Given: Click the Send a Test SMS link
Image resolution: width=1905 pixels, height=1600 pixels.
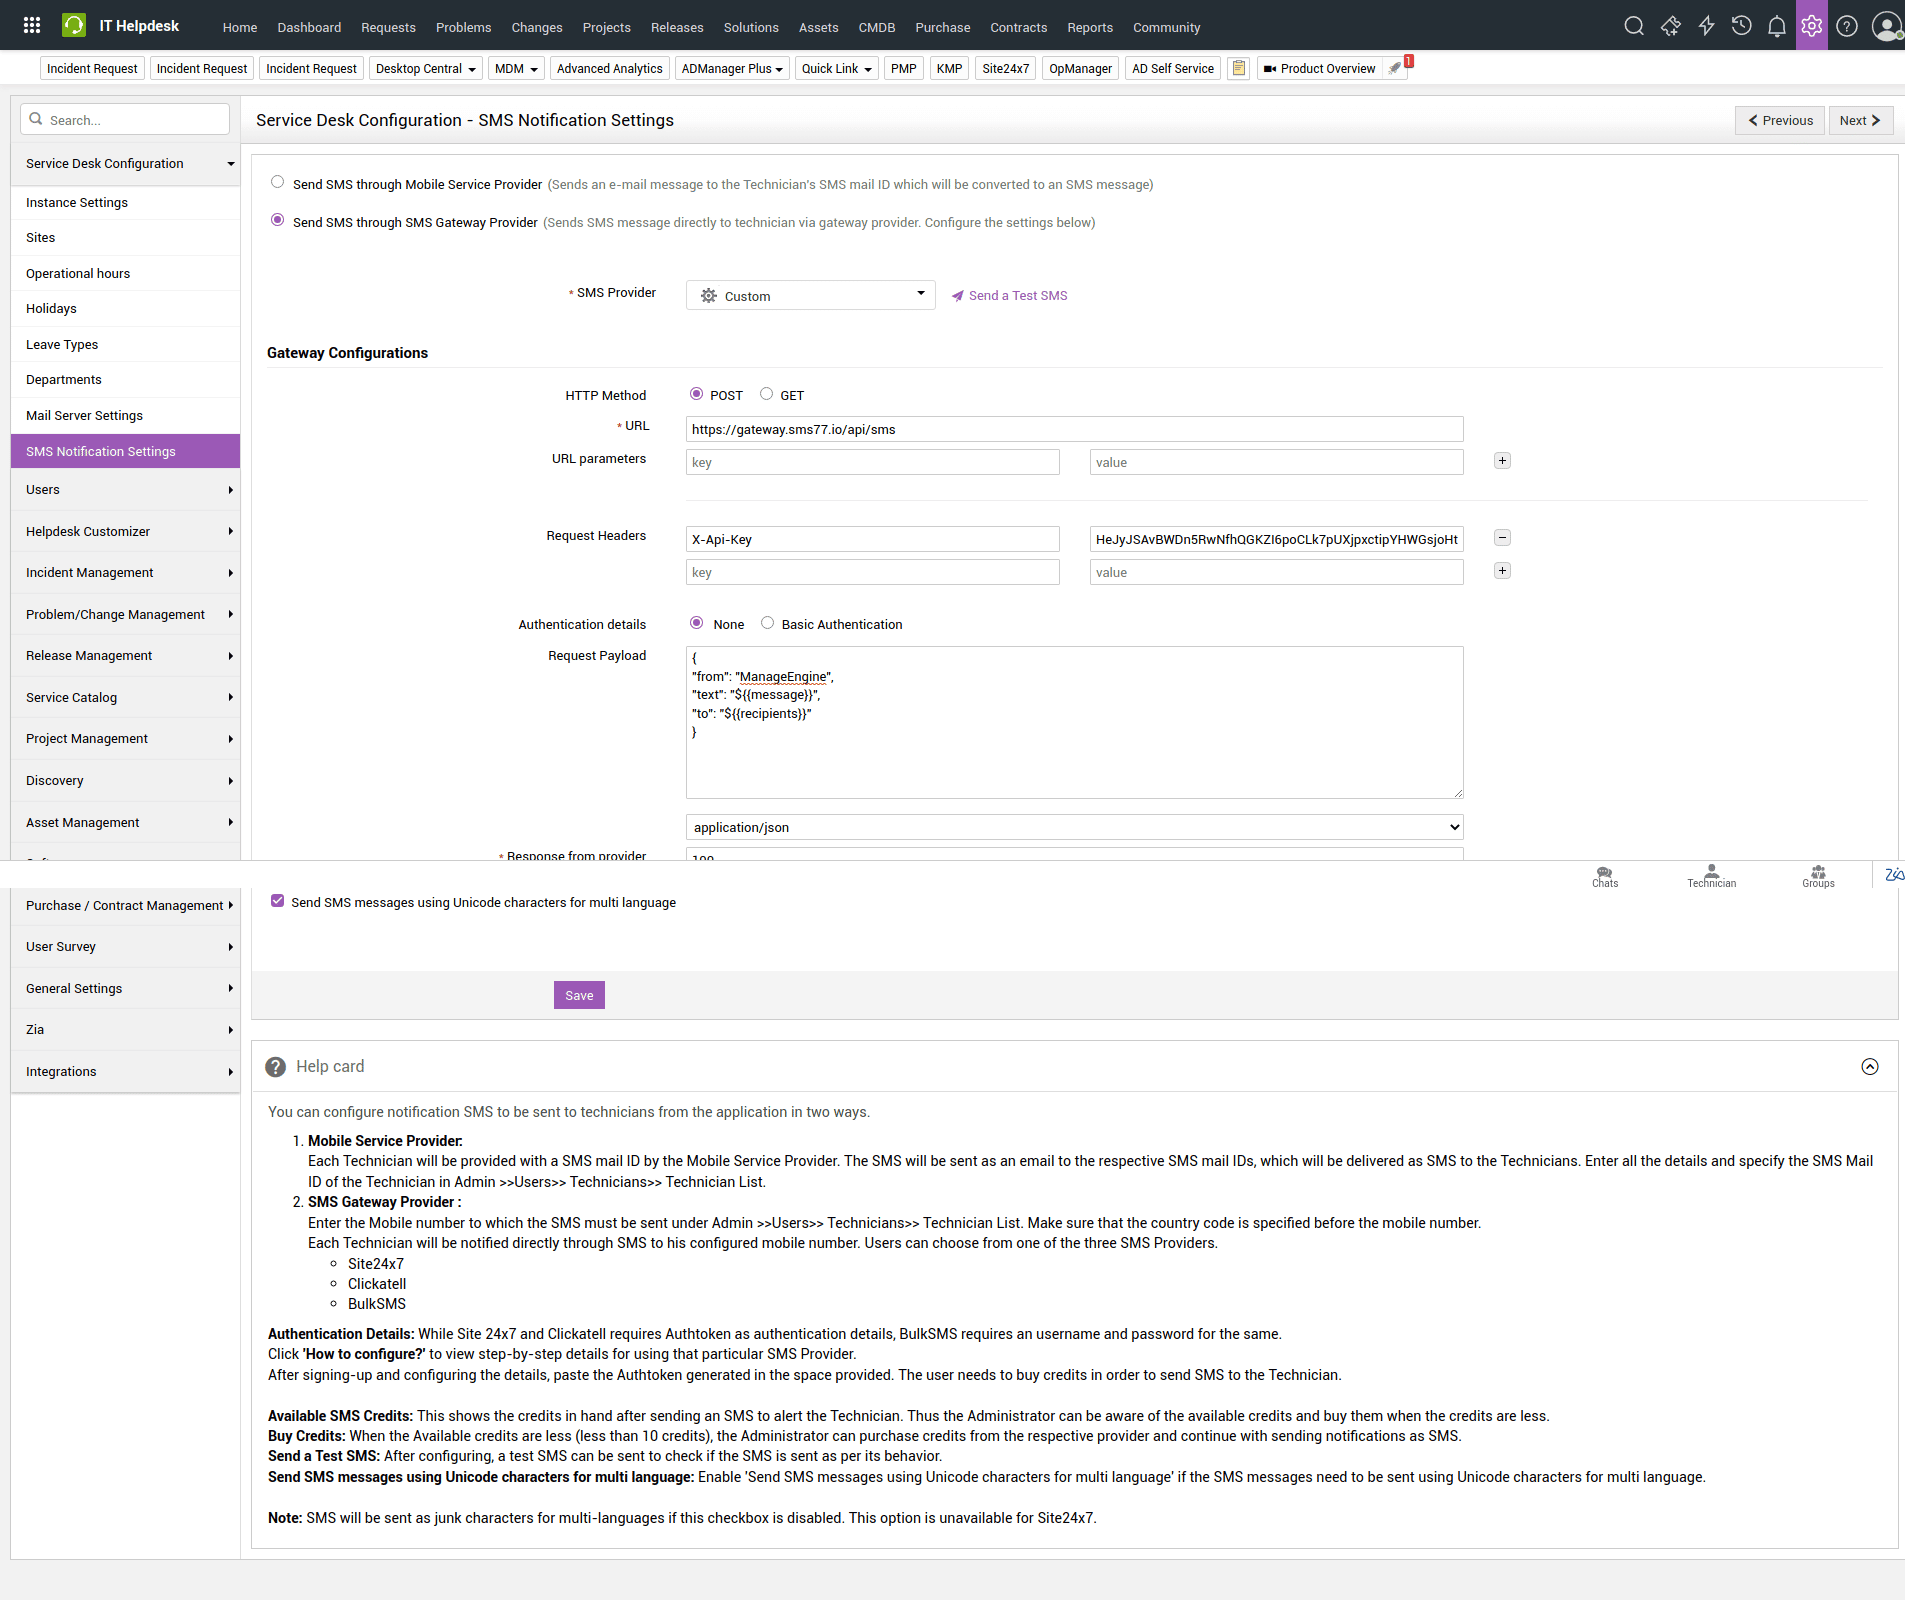Looking at the screenshot, I should pos(1017,295).
